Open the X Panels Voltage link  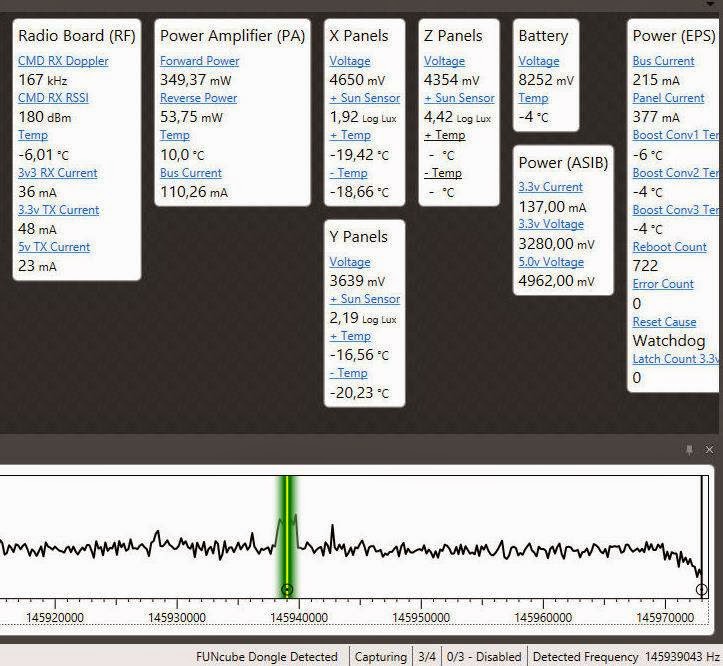tap(350, 61)
